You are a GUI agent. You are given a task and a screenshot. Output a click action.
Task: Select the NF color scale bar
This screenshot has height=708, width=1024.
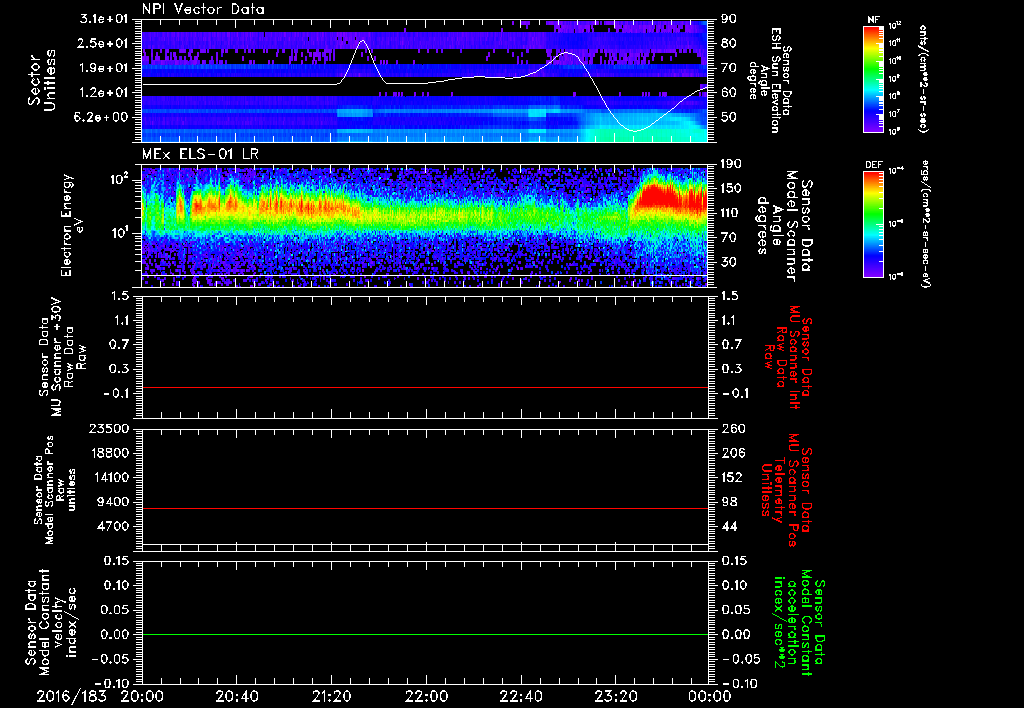tap(874, 78)
